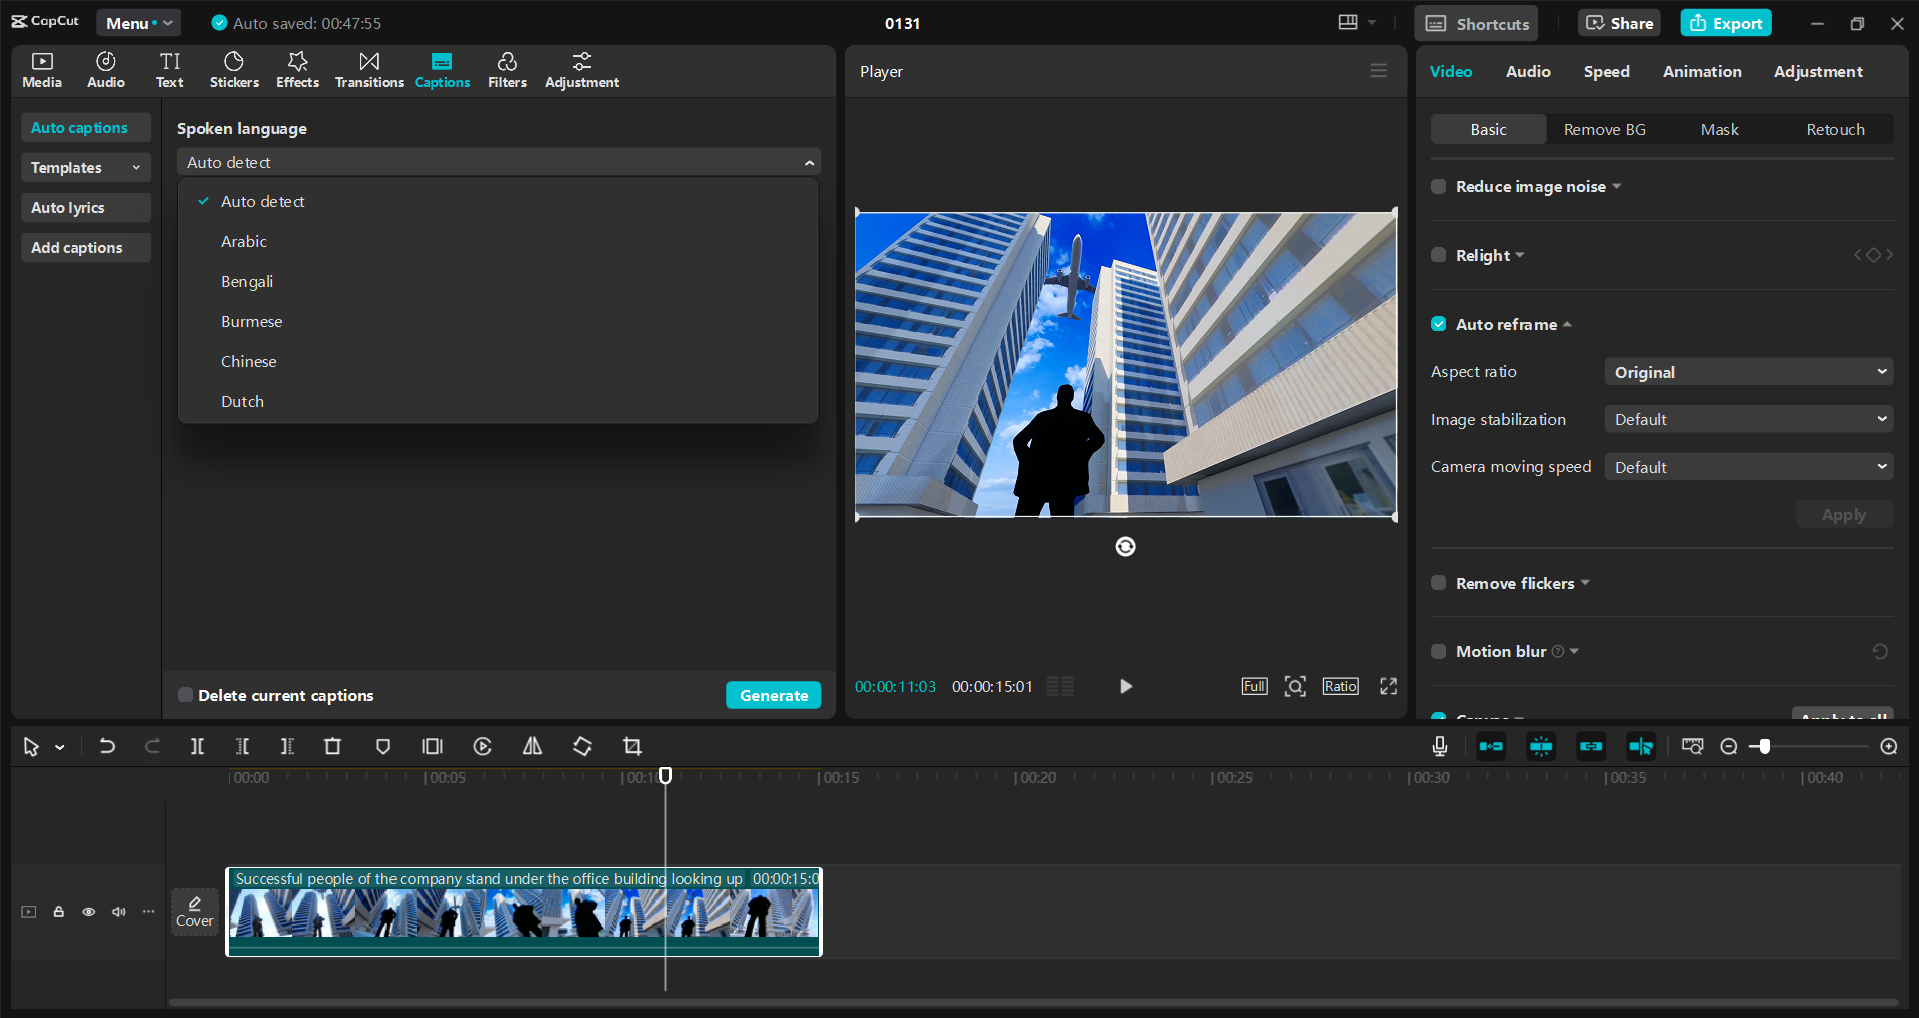Click the Crop tool icon
This screenshot has width=1919, height=1018.
[632, 747]
